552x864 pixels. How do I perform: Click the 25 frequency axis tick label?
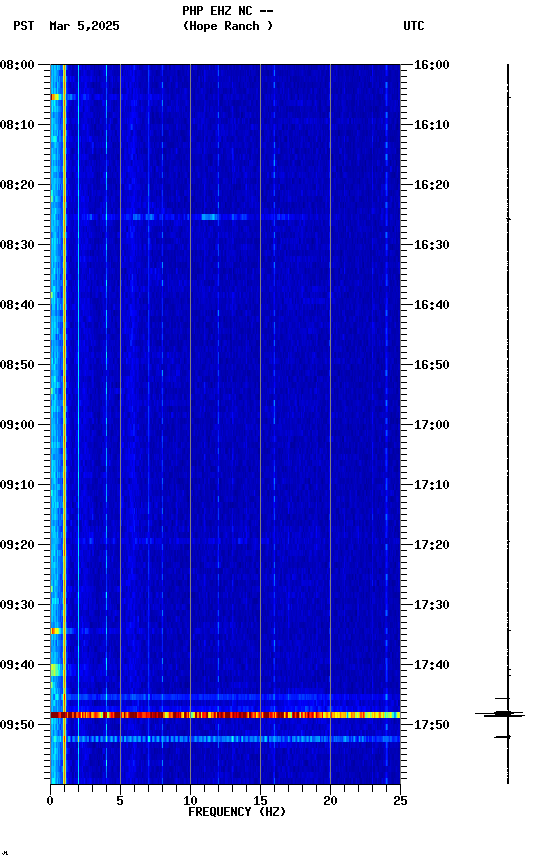(x=400, y=801)
